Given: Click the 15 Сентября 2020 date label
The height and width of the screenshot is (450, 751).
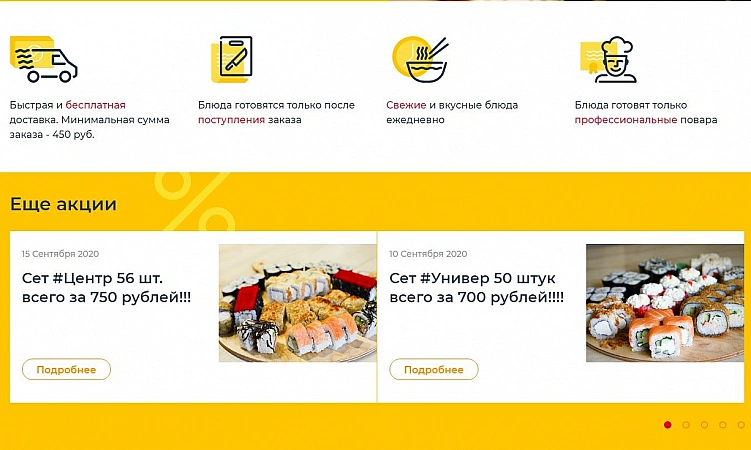Looking at the screenshot, I should tap(60, 254).
